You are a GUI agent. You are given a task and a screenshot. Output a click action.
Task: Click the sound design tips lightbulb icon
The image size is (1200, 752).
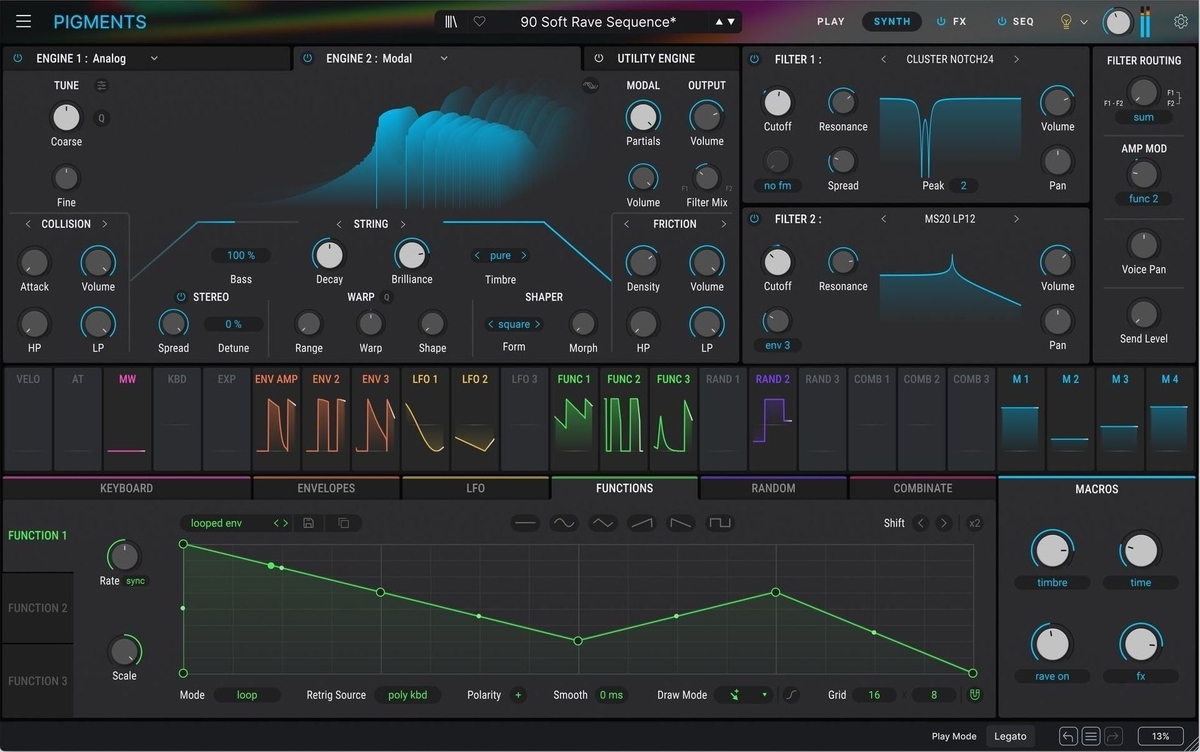(1066, 21)
